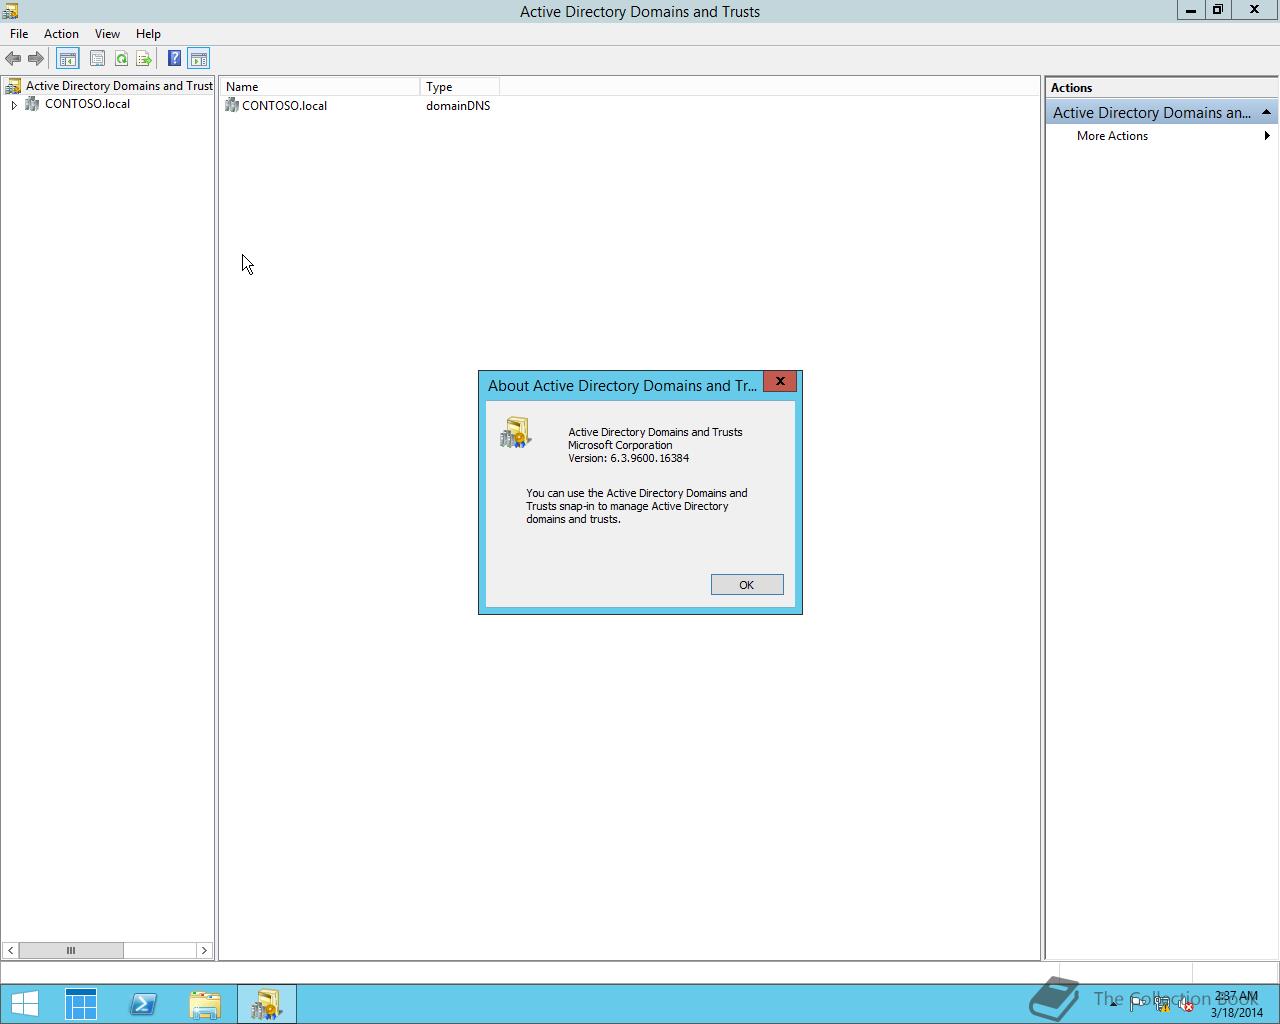The height and width of the screenshot is (1024, 1280).
Task: Click the Microsoft Corporation text in dialog
Action: click(620, 445)
